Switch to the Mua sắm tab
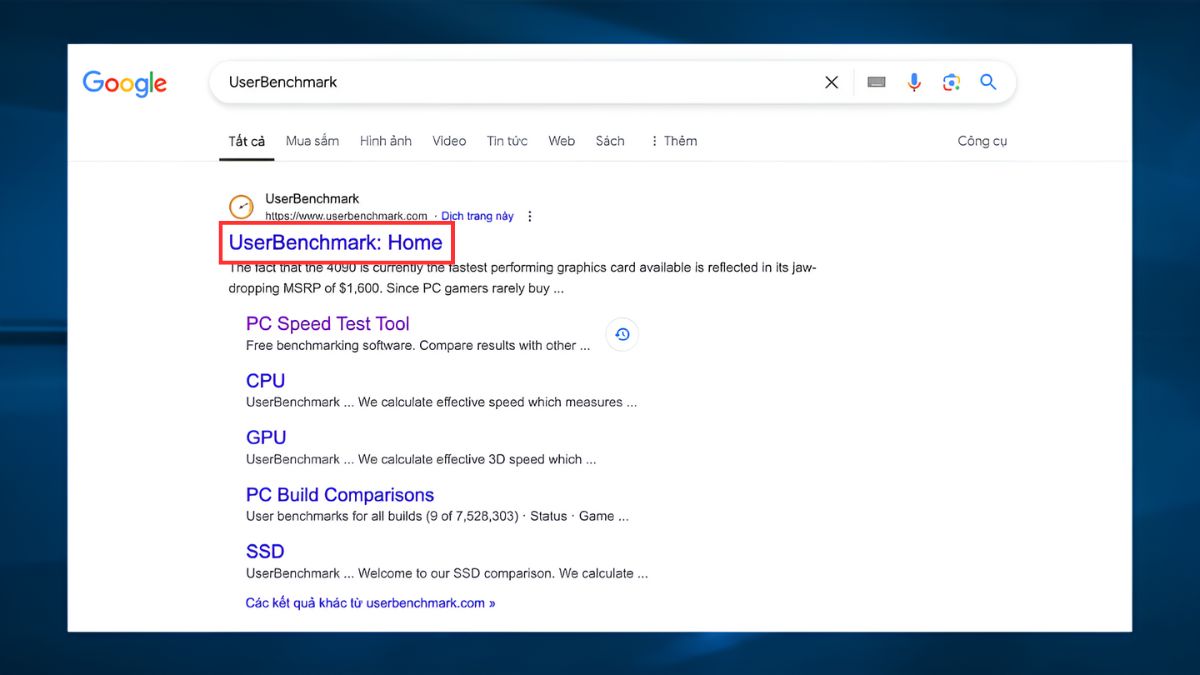Viewport: 1200px width, 675px height. coord(313,141)
